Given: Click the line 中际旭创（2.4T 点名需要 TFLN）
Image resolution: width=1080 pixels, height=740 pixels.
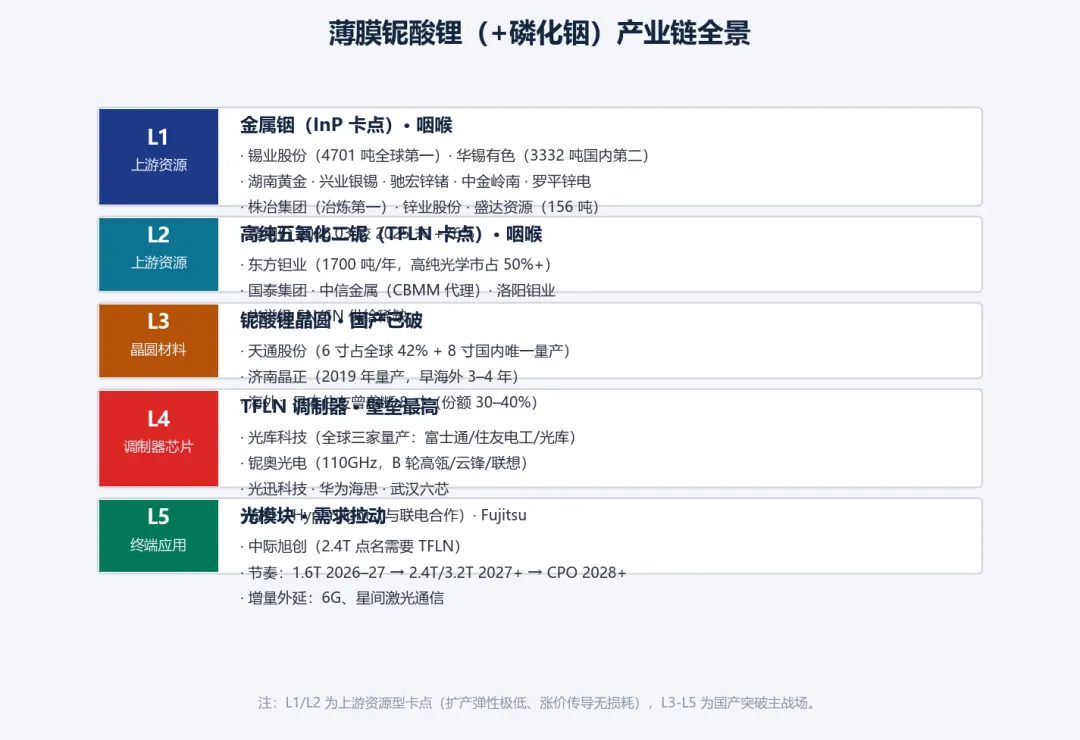Looking at the screenshot, I should (351, 546).
